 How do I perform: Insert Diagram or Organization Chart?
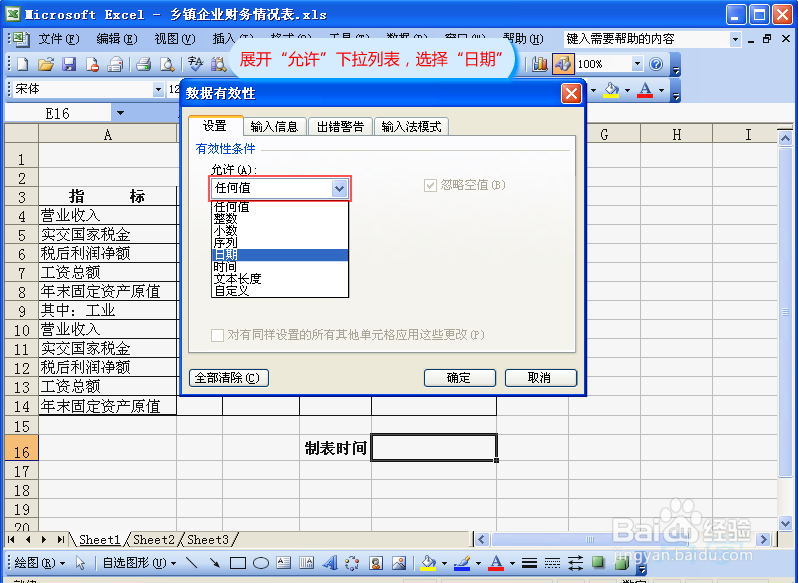[352, 563]
